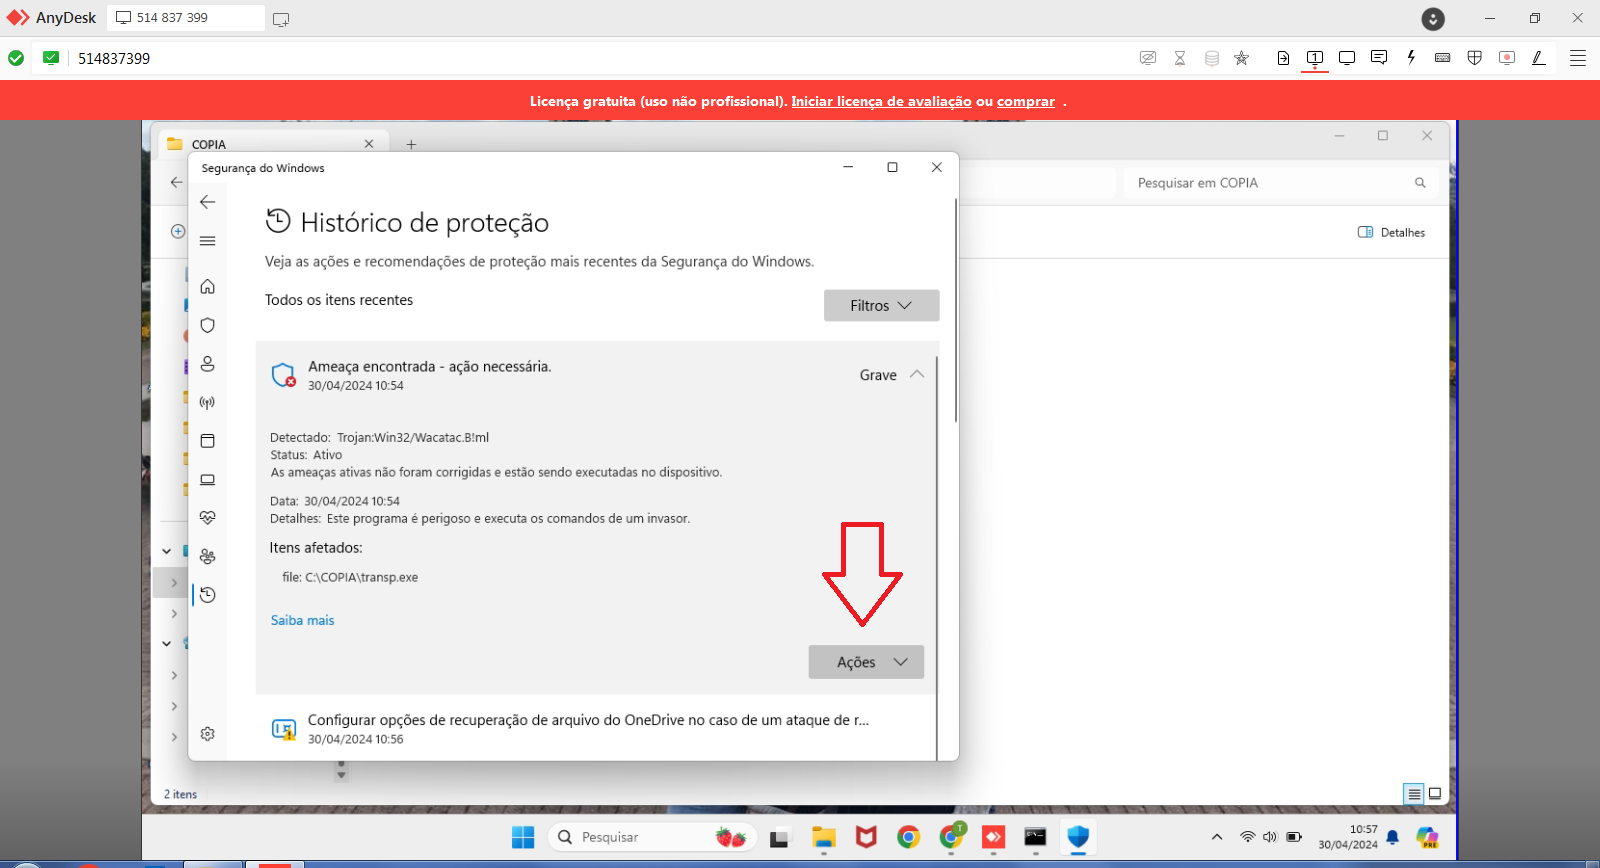
Task: Open Copilot icon on remote taskbar
Action: click(1427, 837)
